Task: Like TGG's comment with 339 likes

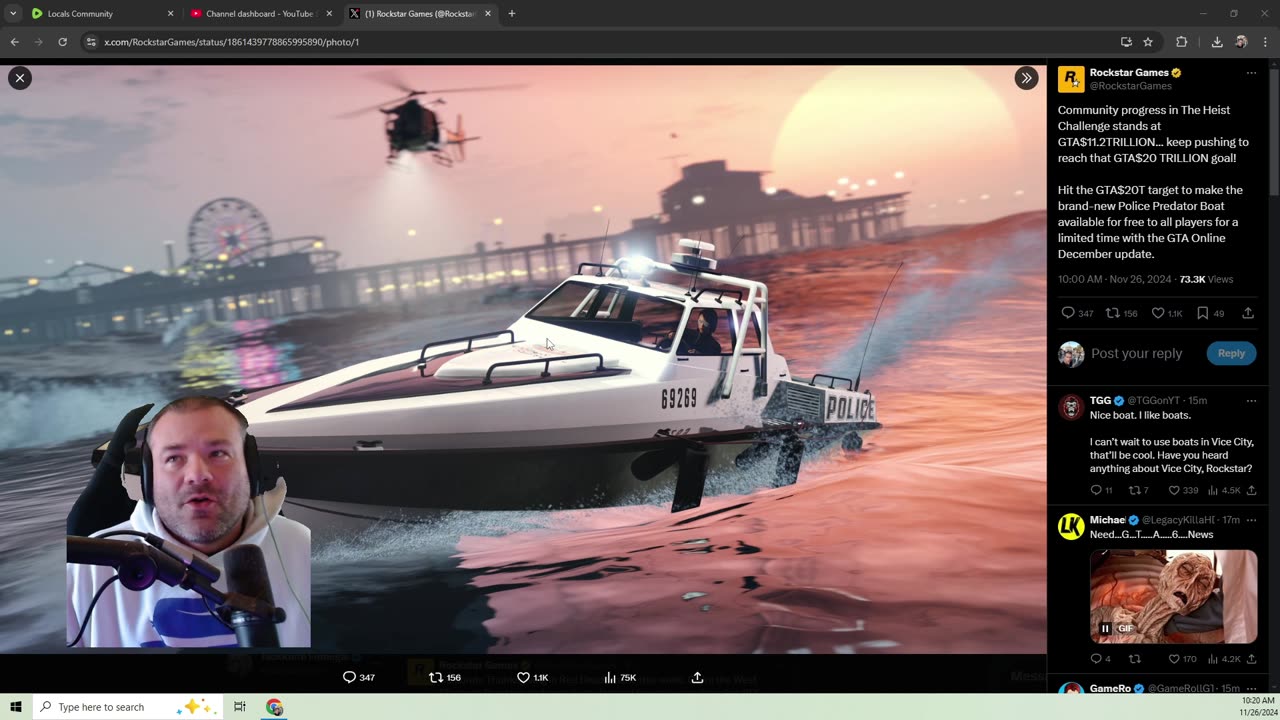Action: [x=1182, y=490]
